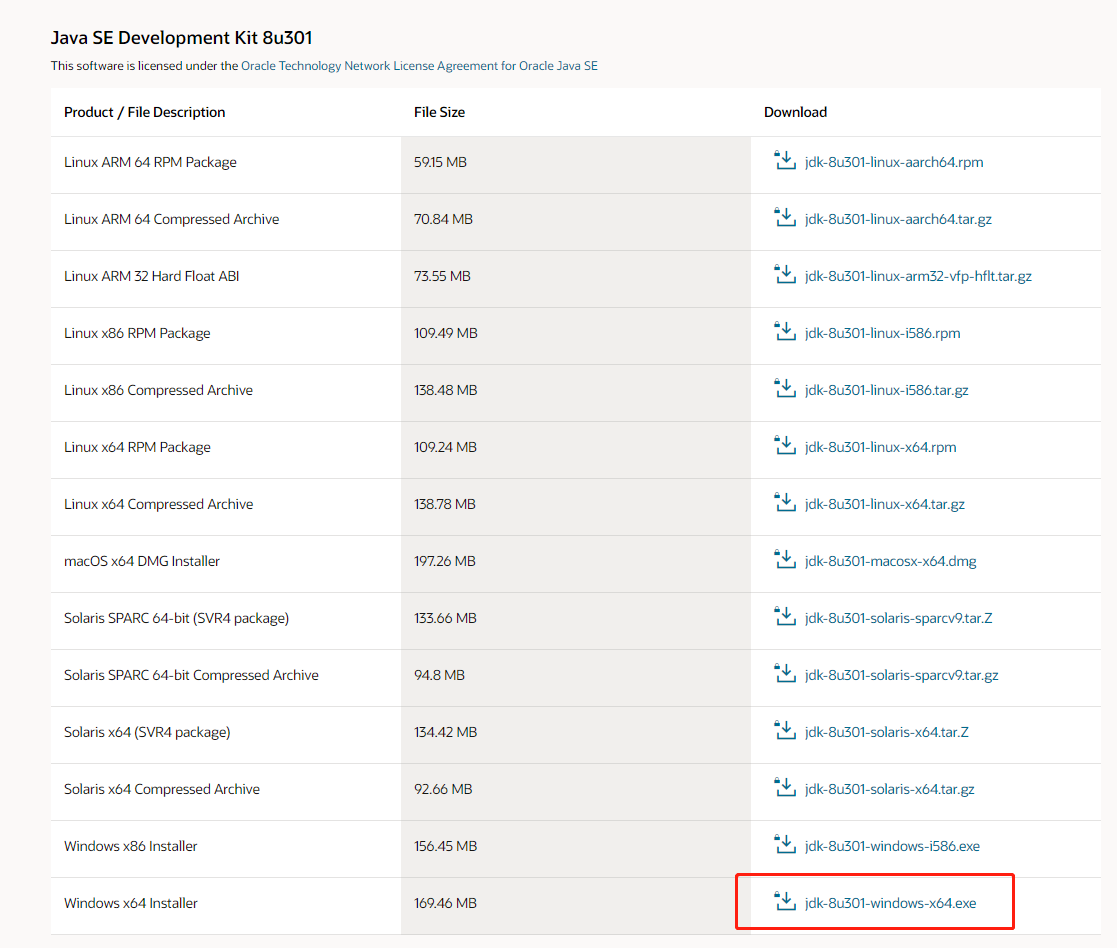Select the 197.26 MB file size
Image resolution: width=1117 pixels, height=948 pixels.
point(445,561)
